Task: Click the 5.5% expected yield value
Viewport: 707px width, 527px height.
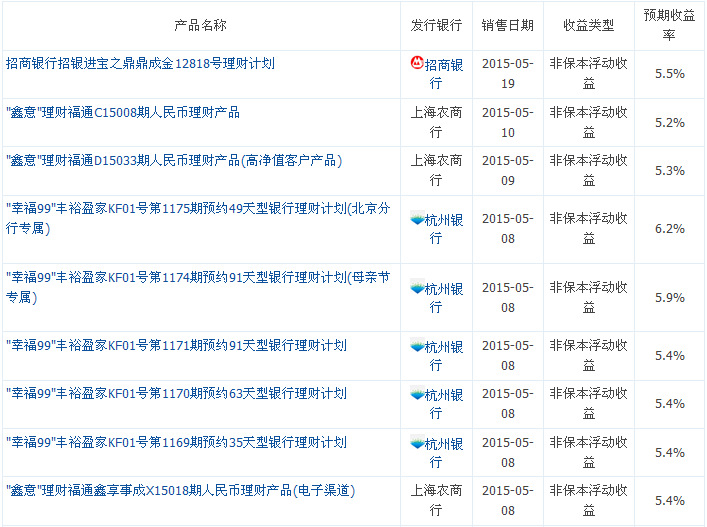Action: [670, 73]
